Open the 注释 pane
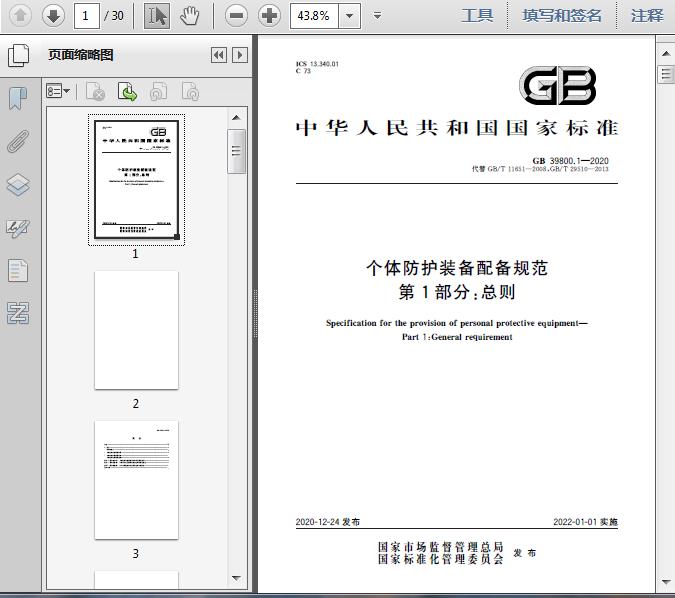Image resolution: width=675 pixels, height=598 pixels. [x=647, y=16]
